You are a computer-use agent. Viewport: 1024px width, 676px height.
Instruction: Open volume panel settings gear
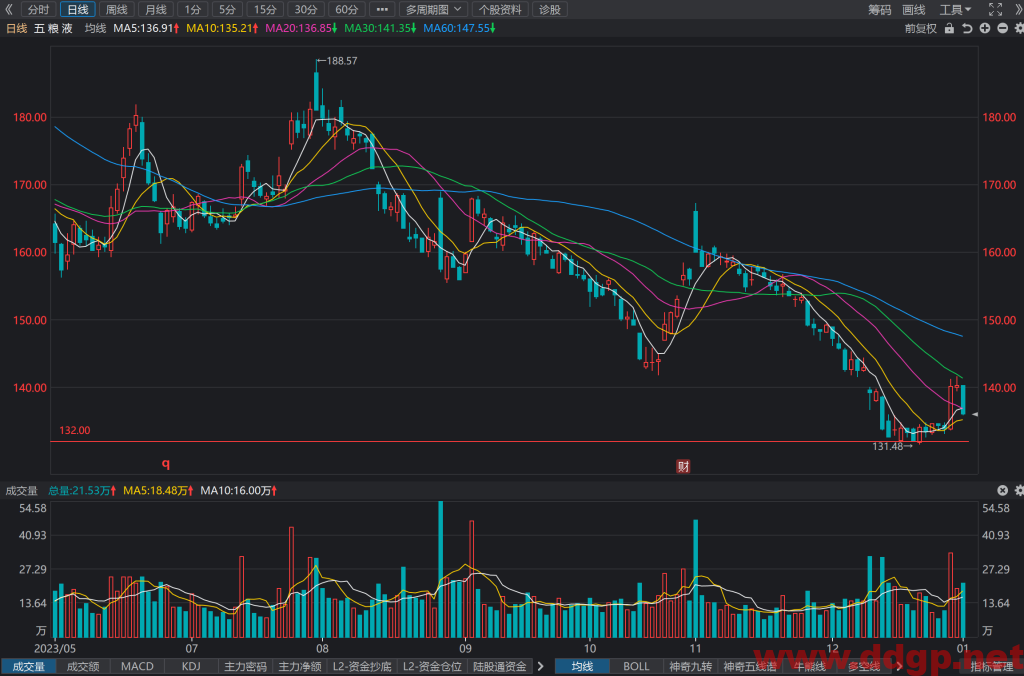click(1019, 491)
